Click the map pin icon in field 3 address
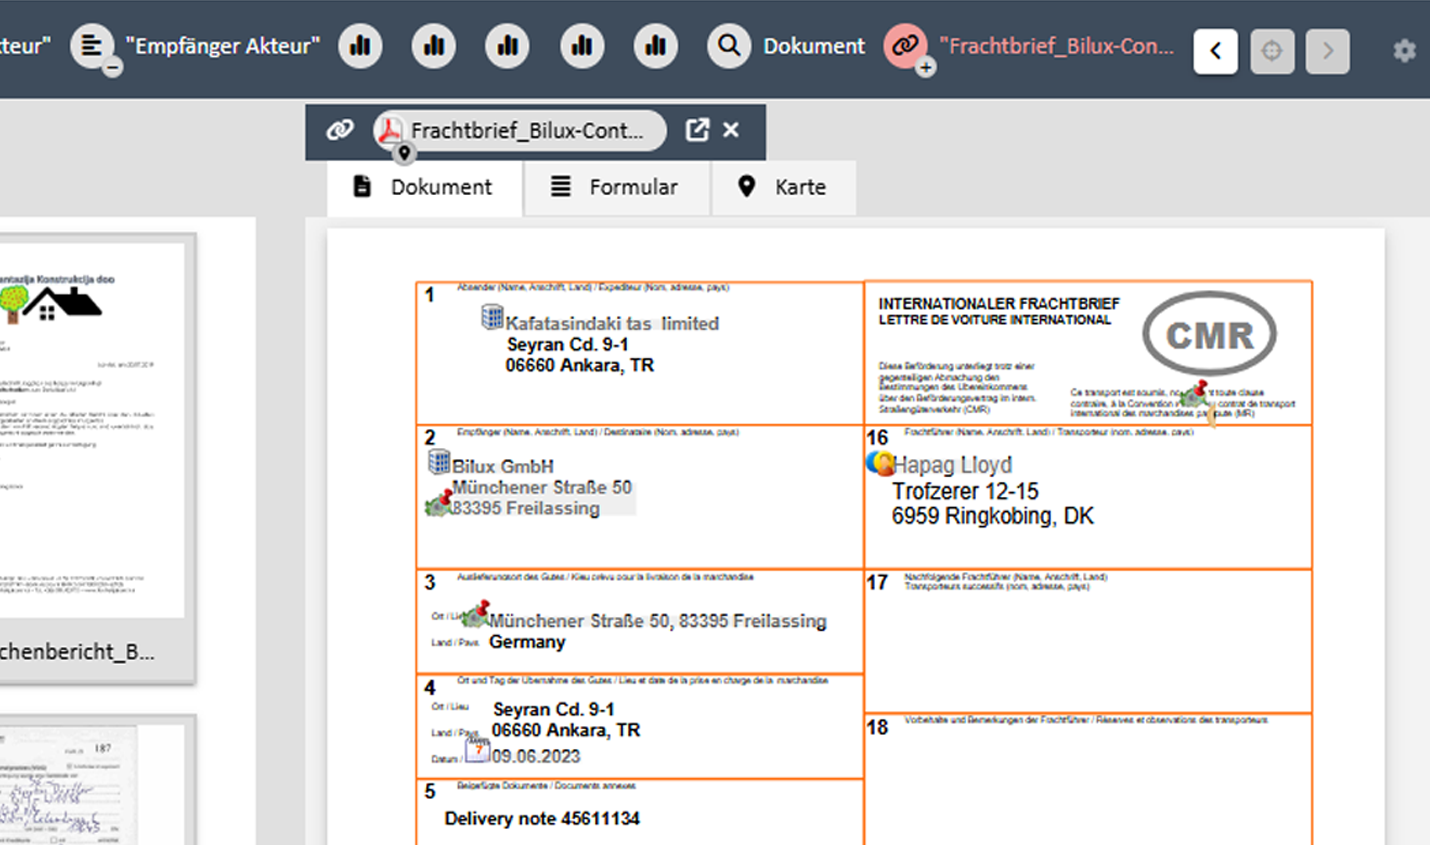This screenshot has height=845, width=1430. [476, 613]
